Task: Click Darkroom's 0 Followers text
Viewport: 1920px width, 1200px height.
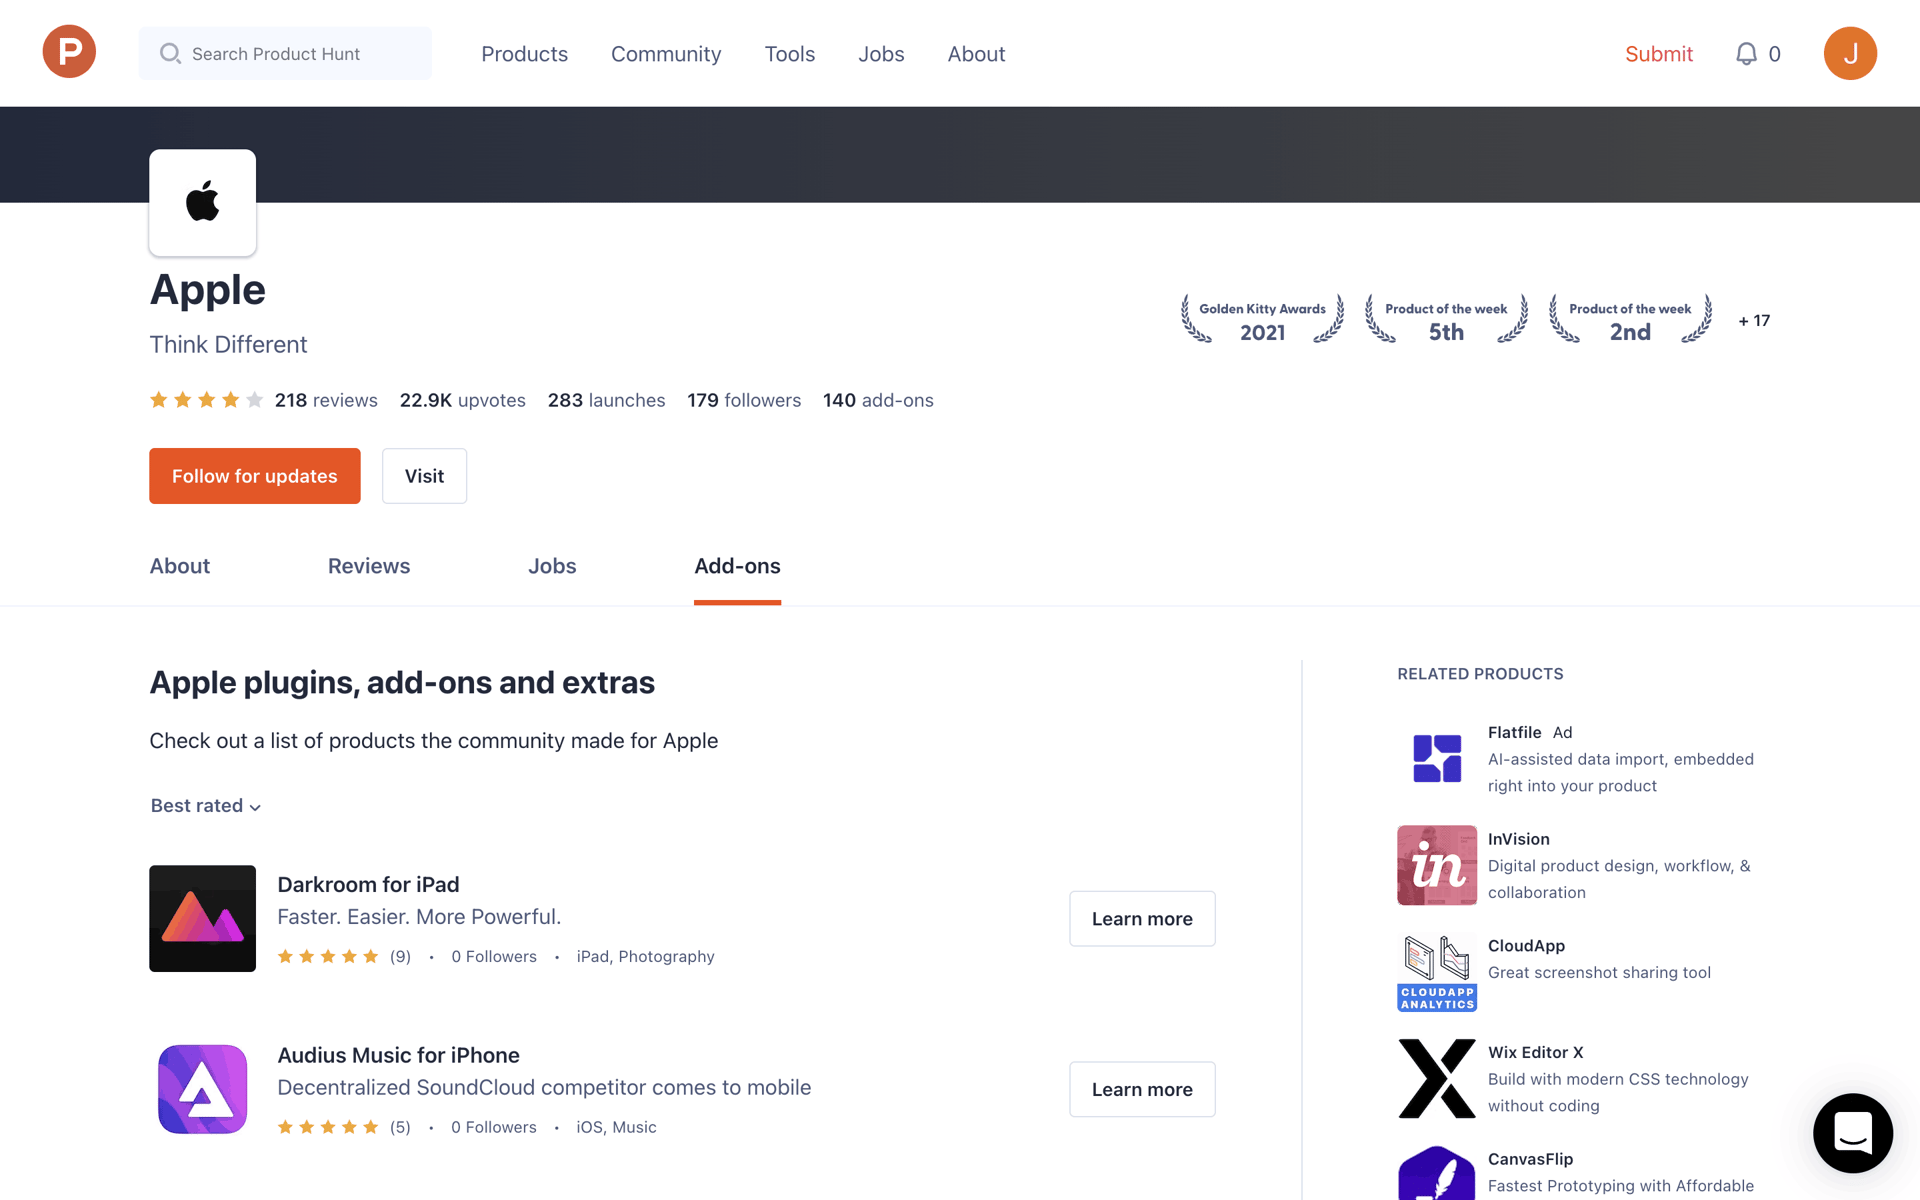Action: [x=494, y=957]
